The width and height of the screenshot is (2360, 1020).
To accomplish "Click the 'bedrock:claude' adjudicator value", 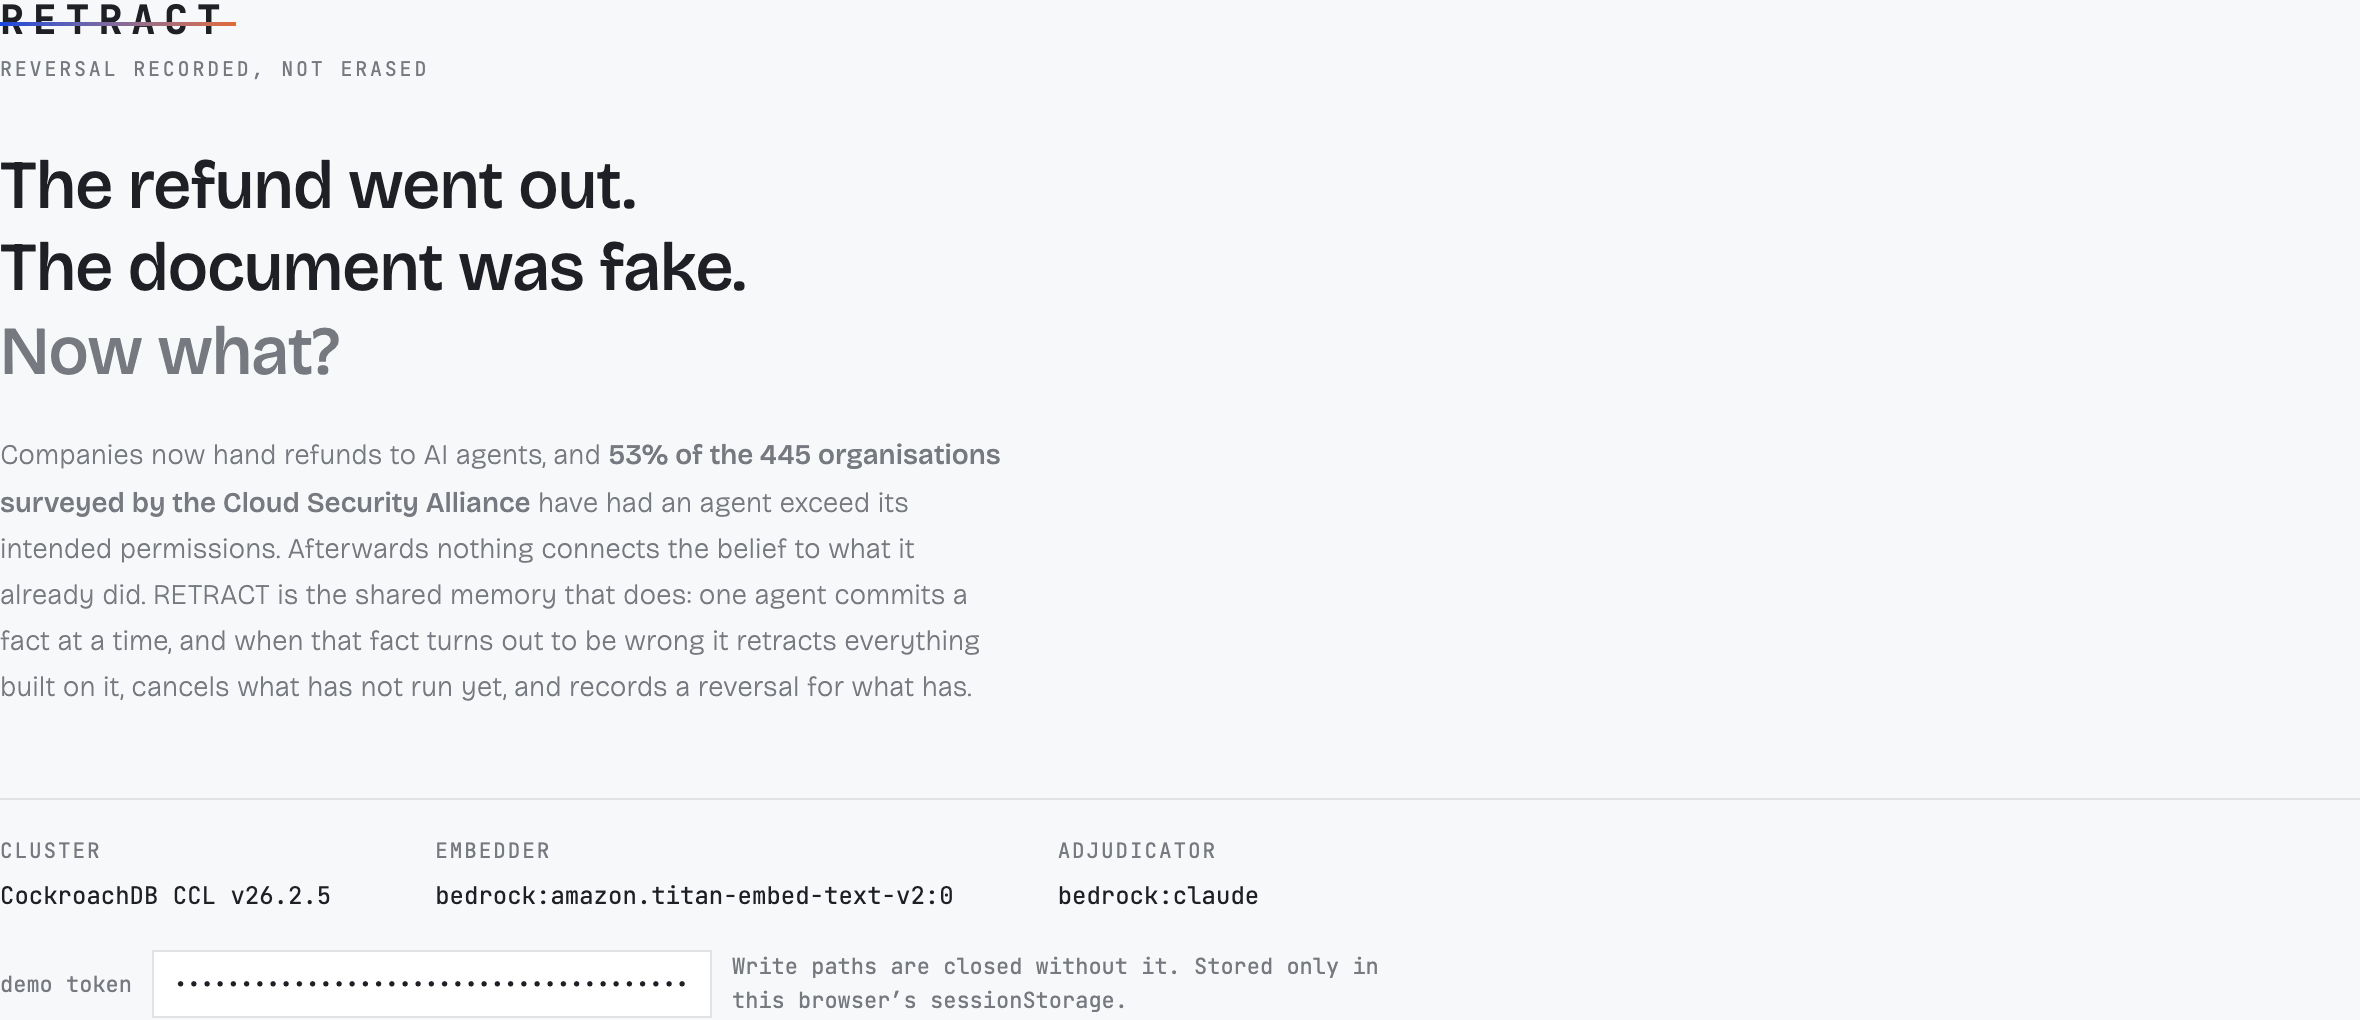I will pos(1158,896).
